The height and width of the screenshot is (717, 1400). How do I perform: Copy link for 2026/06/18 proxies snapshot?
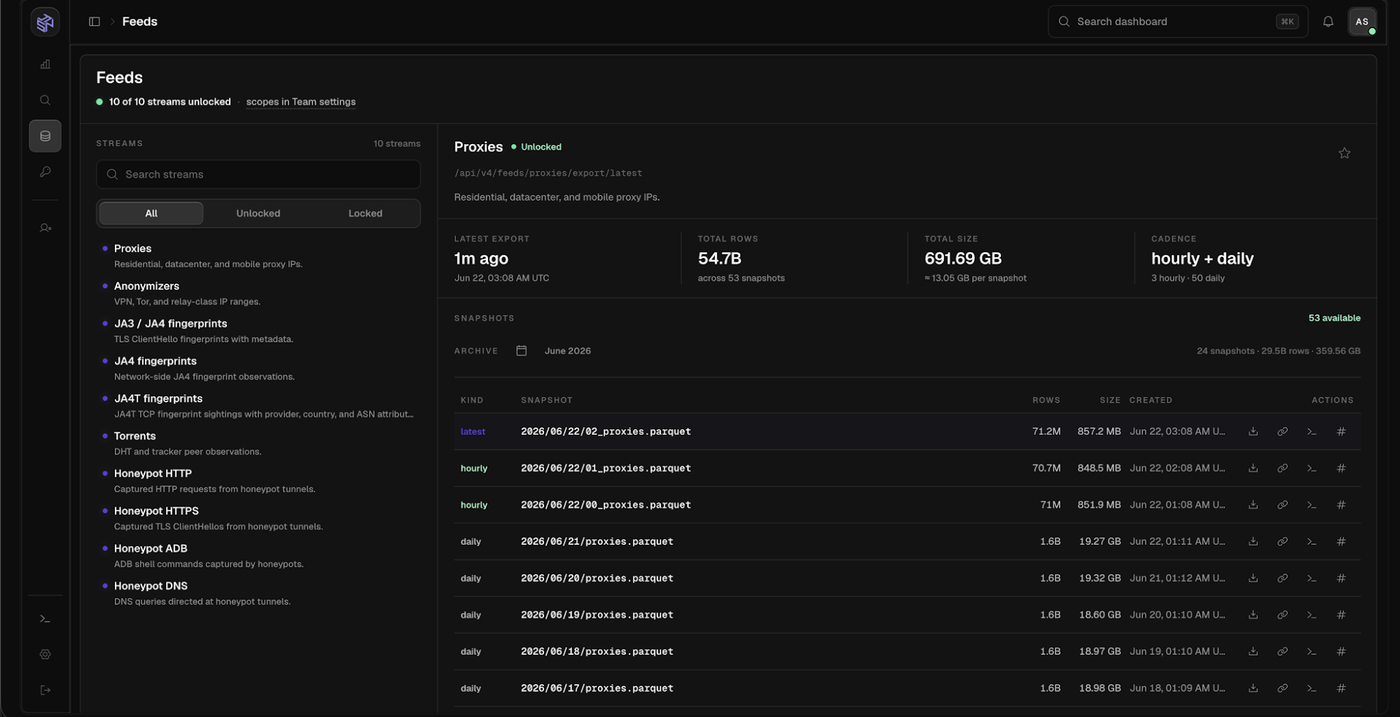pyautogui.click(x=1282, y=652)
